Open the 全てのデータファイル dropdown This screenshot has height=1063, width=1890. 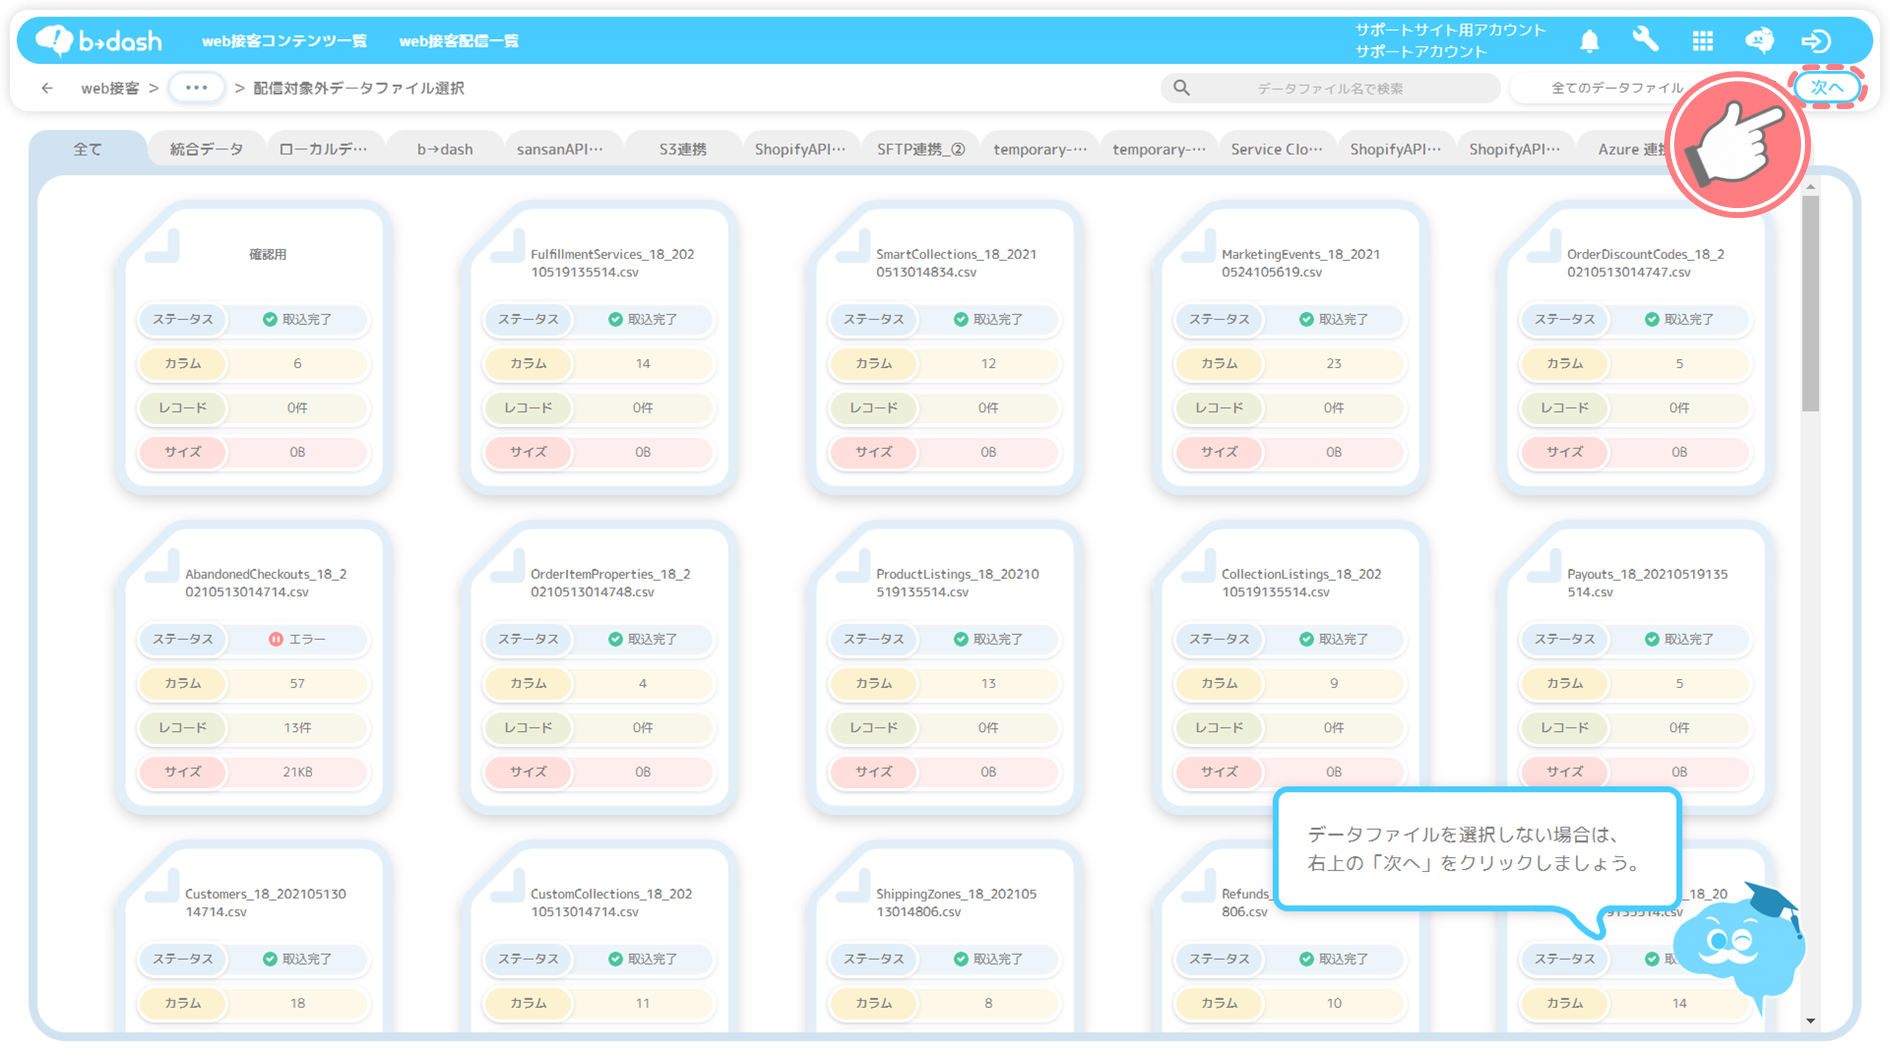pyautogui.click(x=1615, y=88)
